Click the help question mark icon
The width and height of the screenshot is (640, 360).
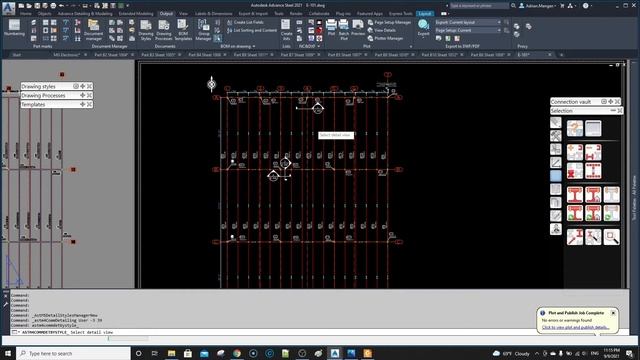pyautogui.click(x=586, y=6)
